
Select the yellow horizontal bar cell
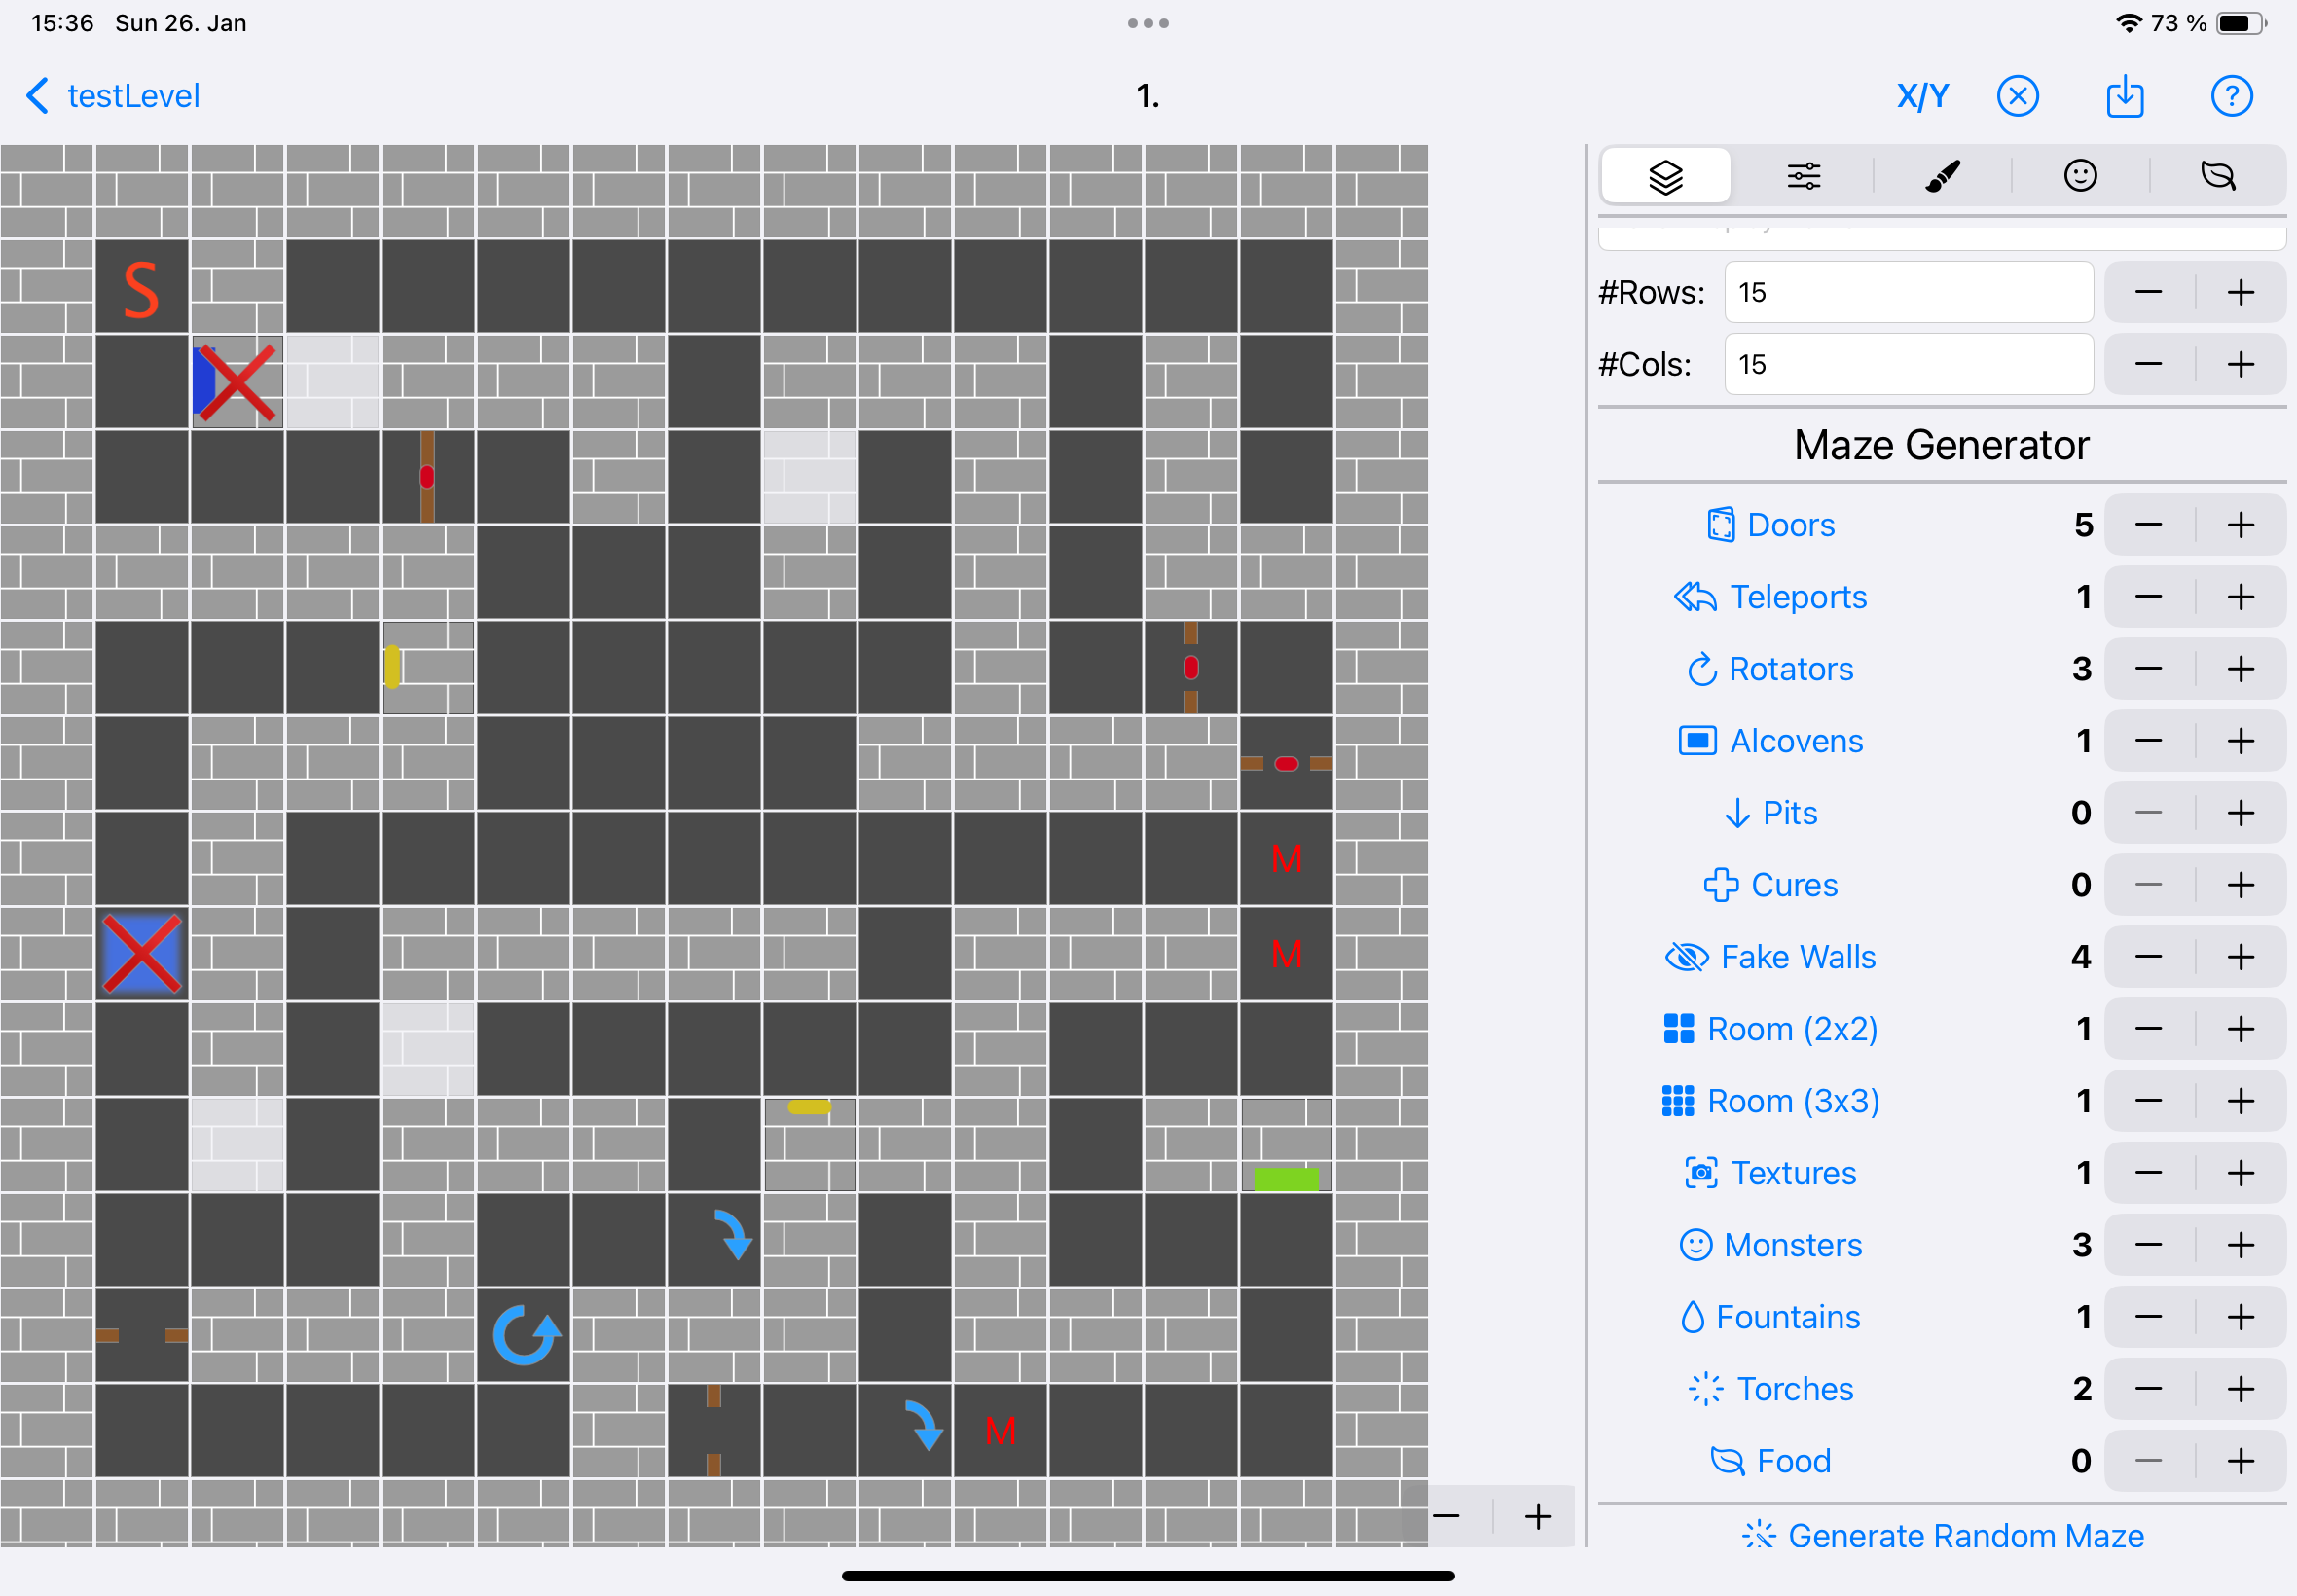(x=809, y=1145)
